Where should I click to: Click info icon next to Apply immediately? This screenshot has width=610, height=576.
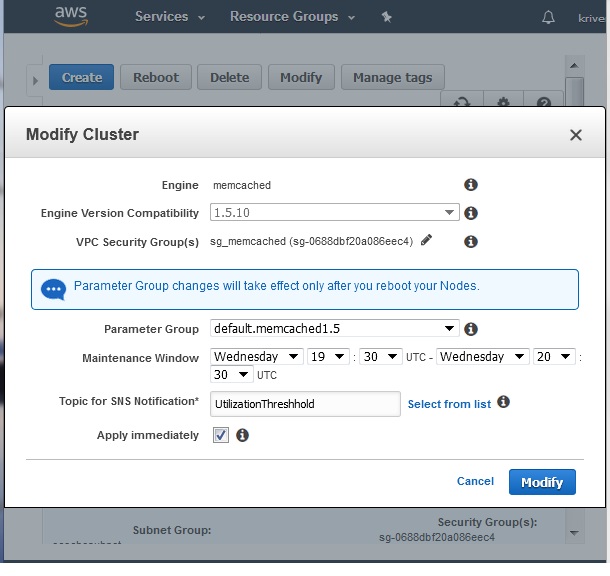click(242, 435)
